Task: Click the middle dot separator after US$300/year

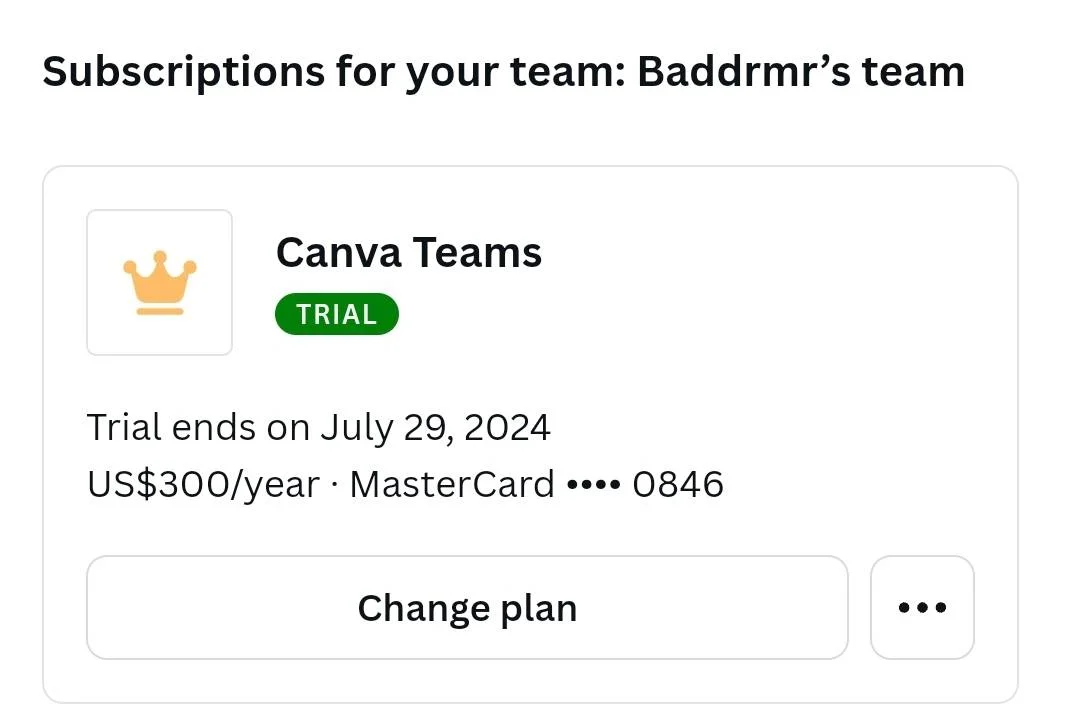Action: tap(334, 485)
